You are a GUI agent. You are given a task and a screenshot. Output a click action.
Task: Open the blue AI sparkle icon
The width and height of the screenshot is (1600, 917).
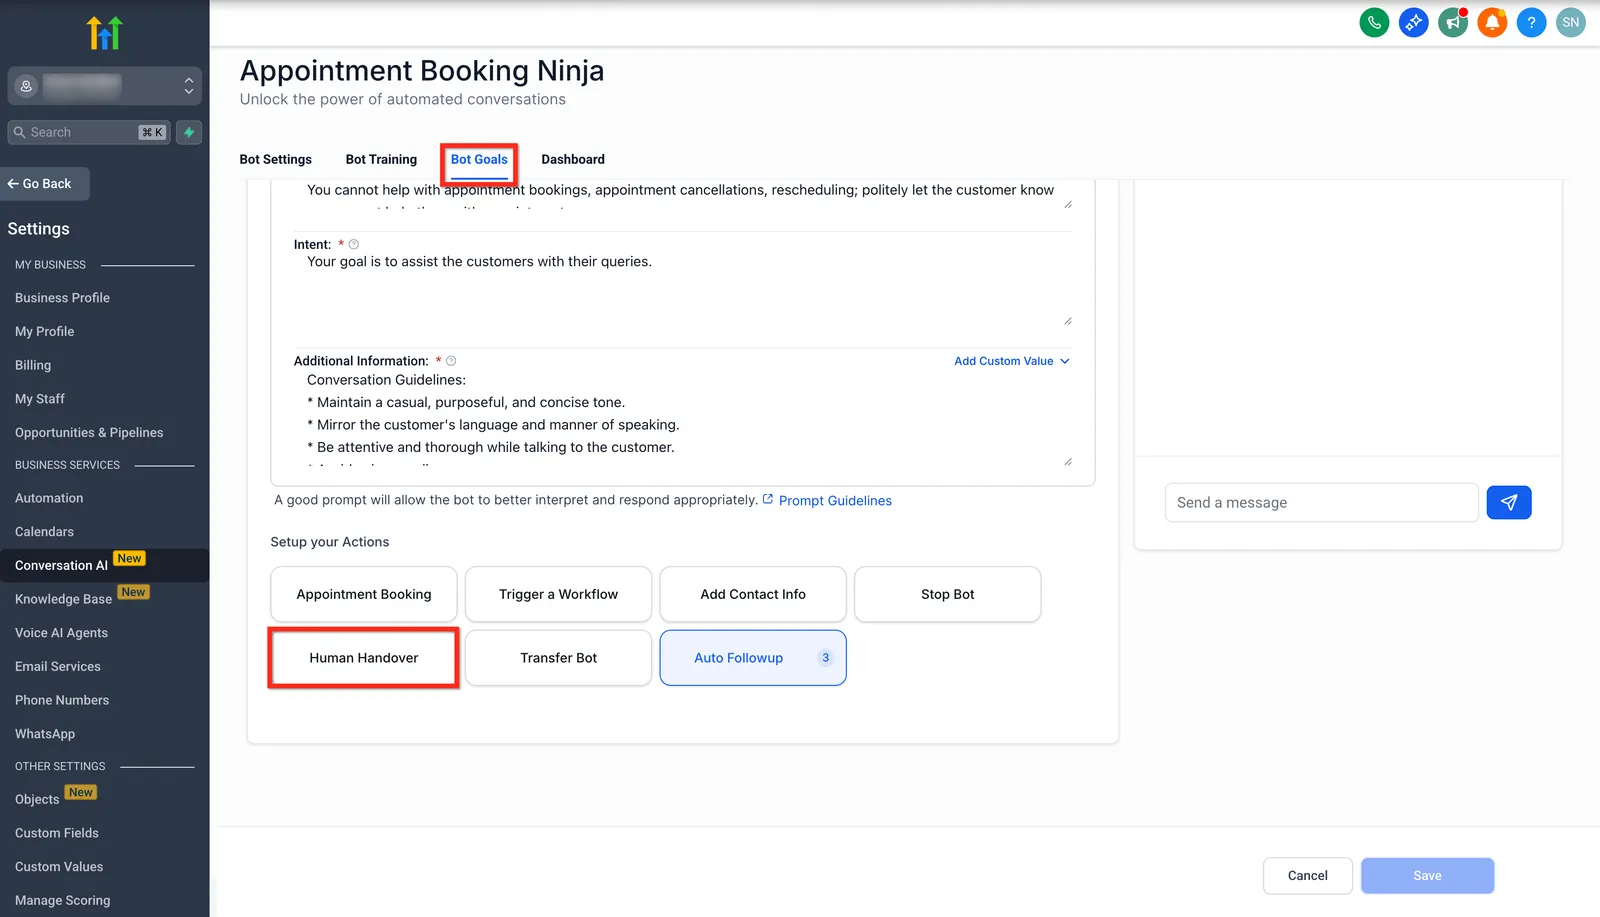[1413, 22]
